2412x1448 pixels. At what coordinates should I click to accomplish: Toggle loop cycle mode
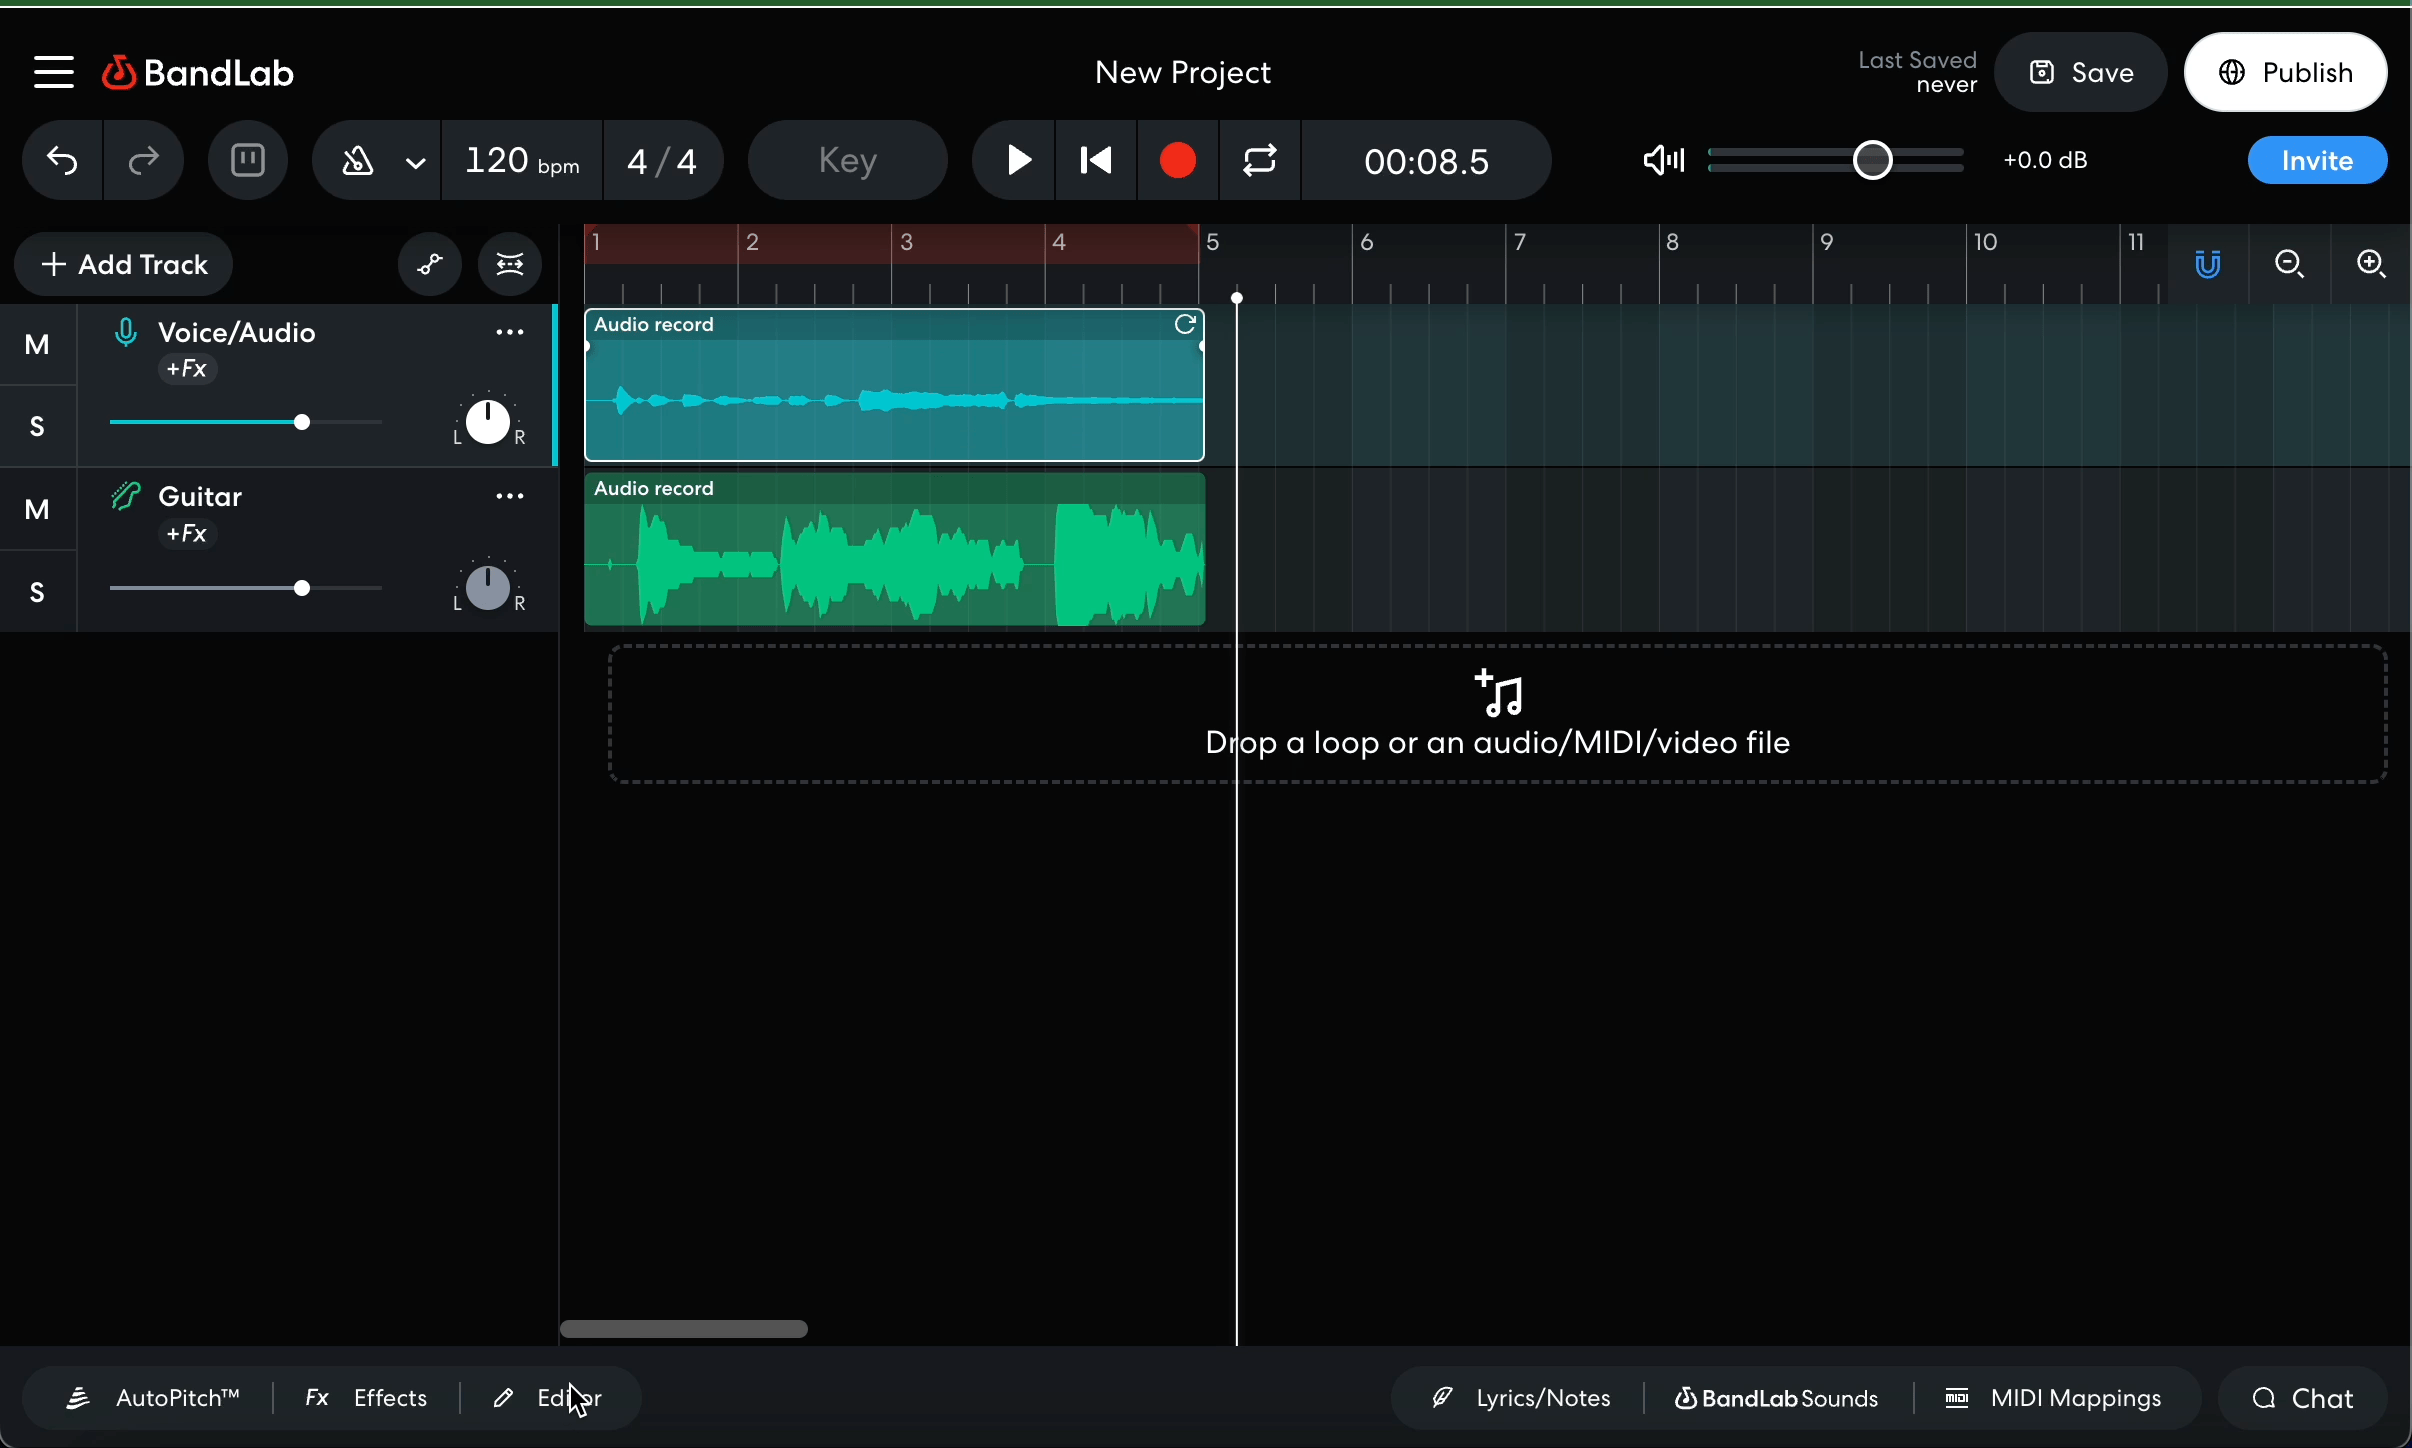[x=1260, y=160]
